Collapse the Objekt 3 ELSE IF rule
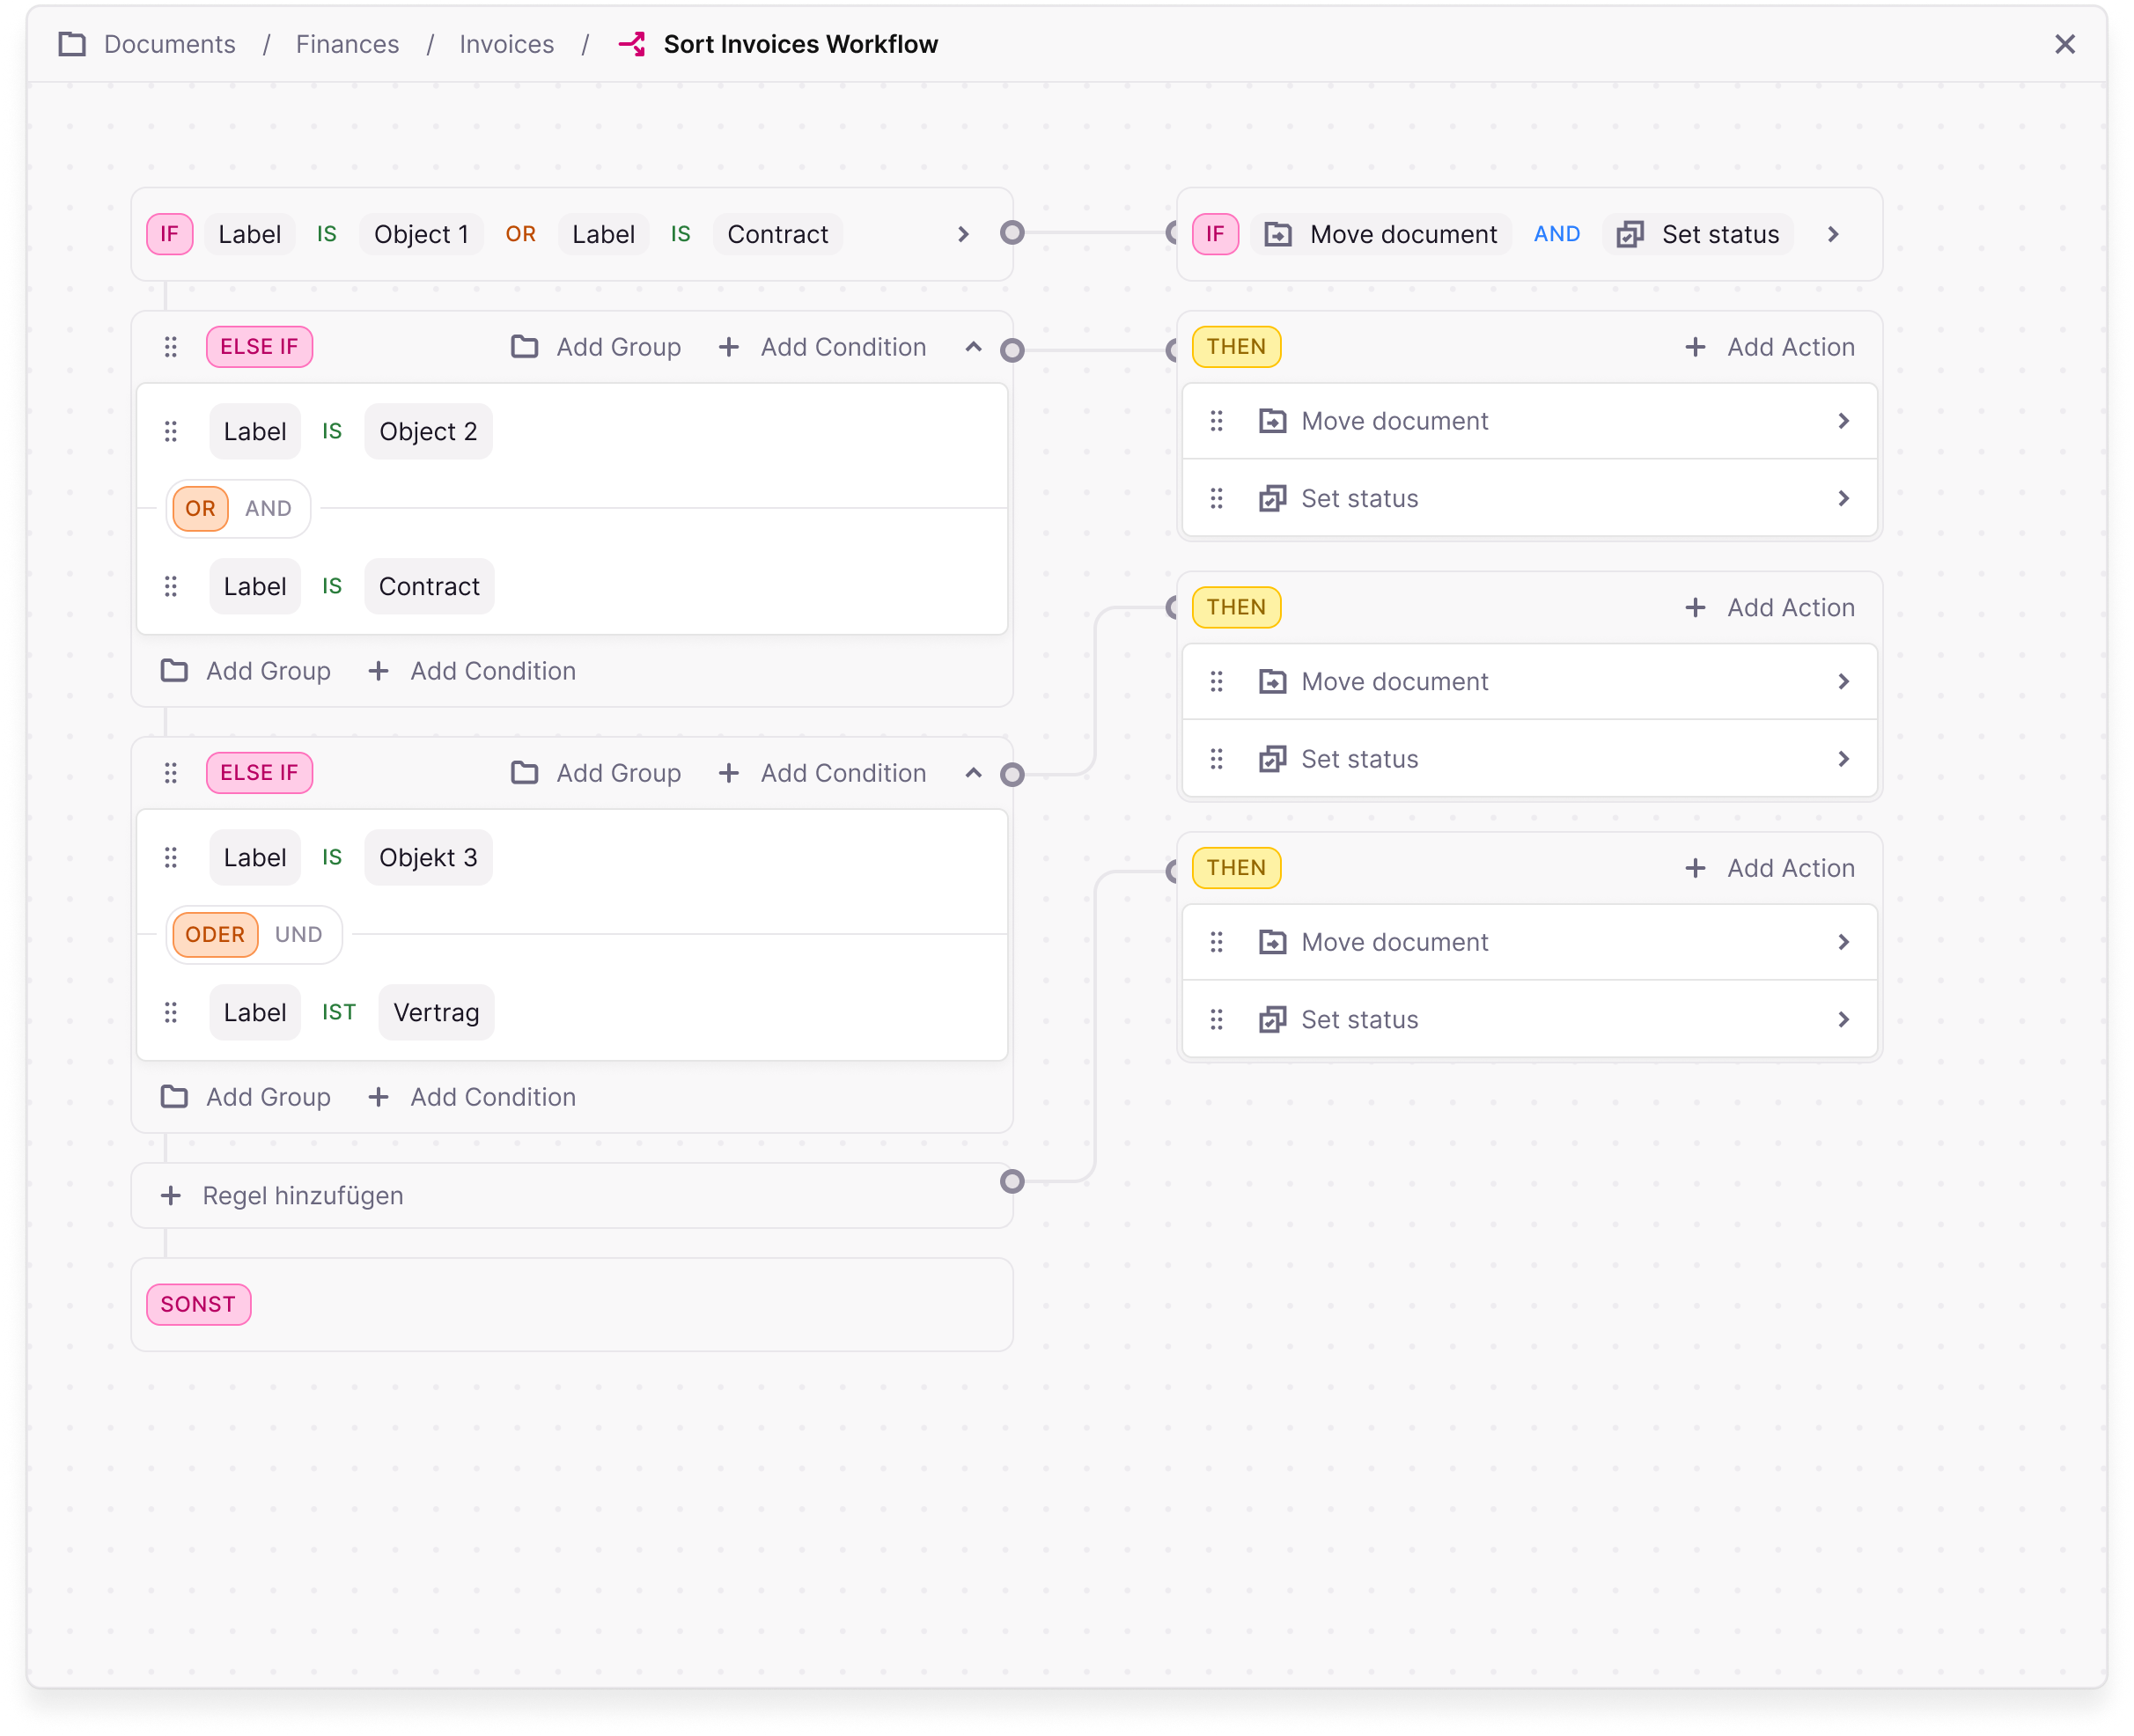Screen dimensions: 2134x1736 973,773
